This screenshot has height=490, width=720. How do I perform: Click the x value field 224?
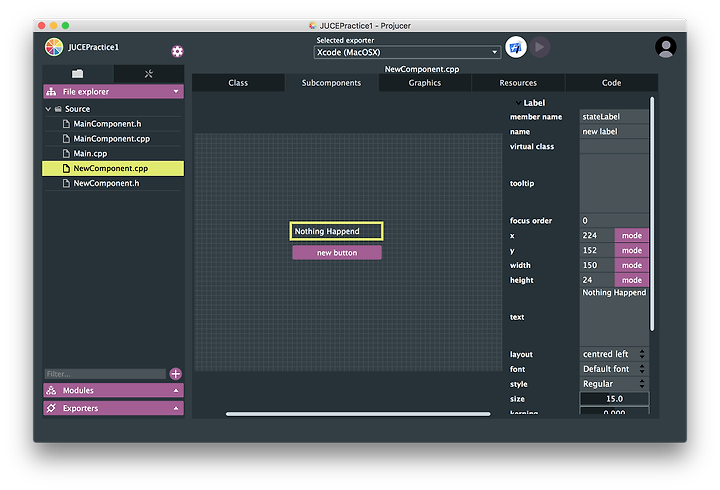pyautogui.click(x=597, y=235)
